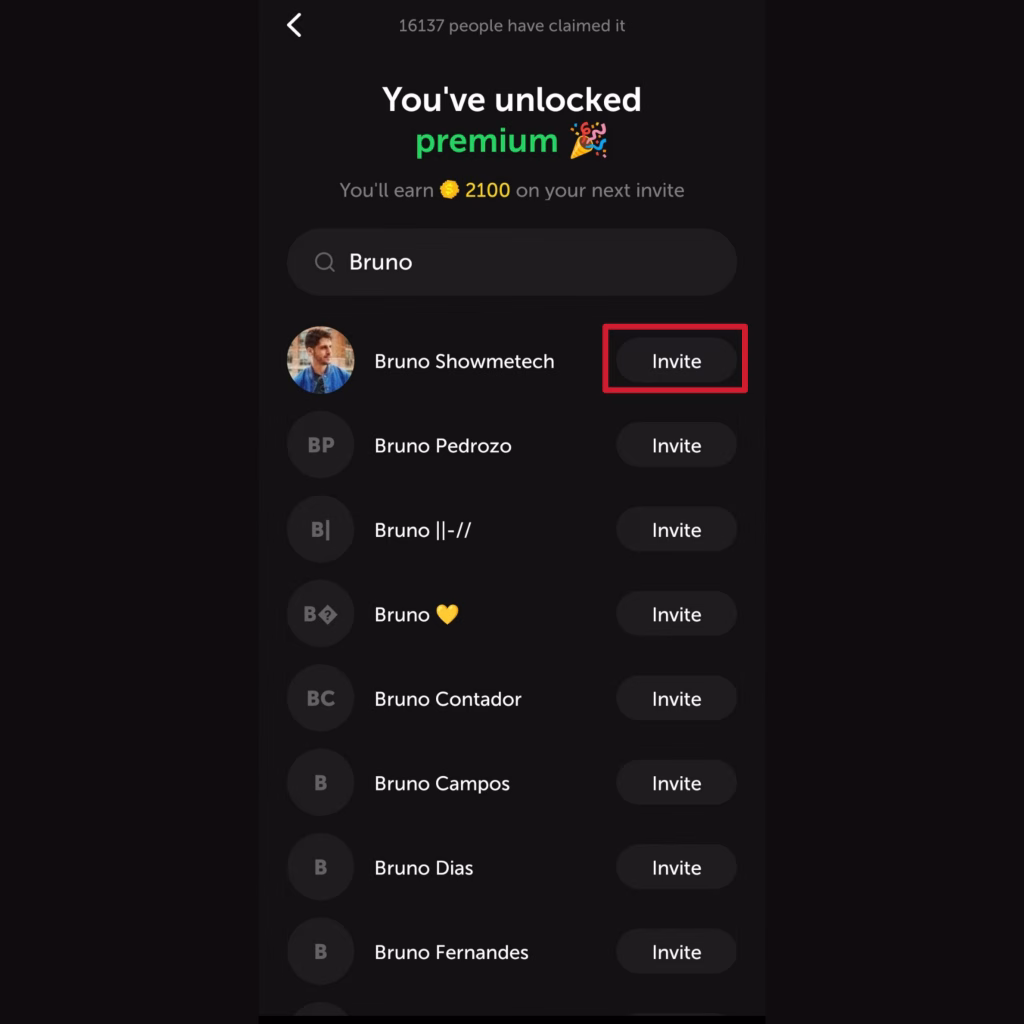
Task: Tap the B avatar for Bruno Dias
Action: [x=320, y=868]
